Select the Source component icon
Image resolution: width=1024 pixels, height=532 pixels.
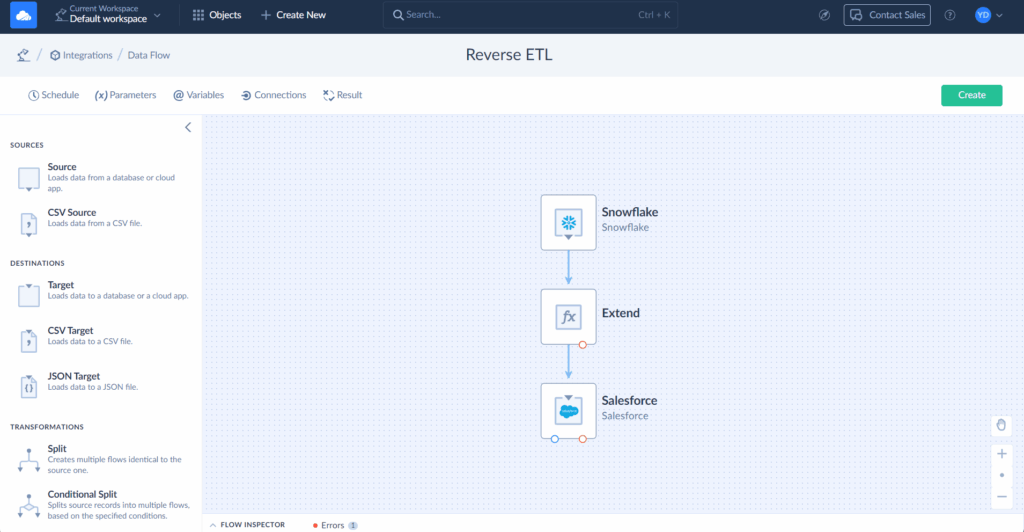point(29,179)
